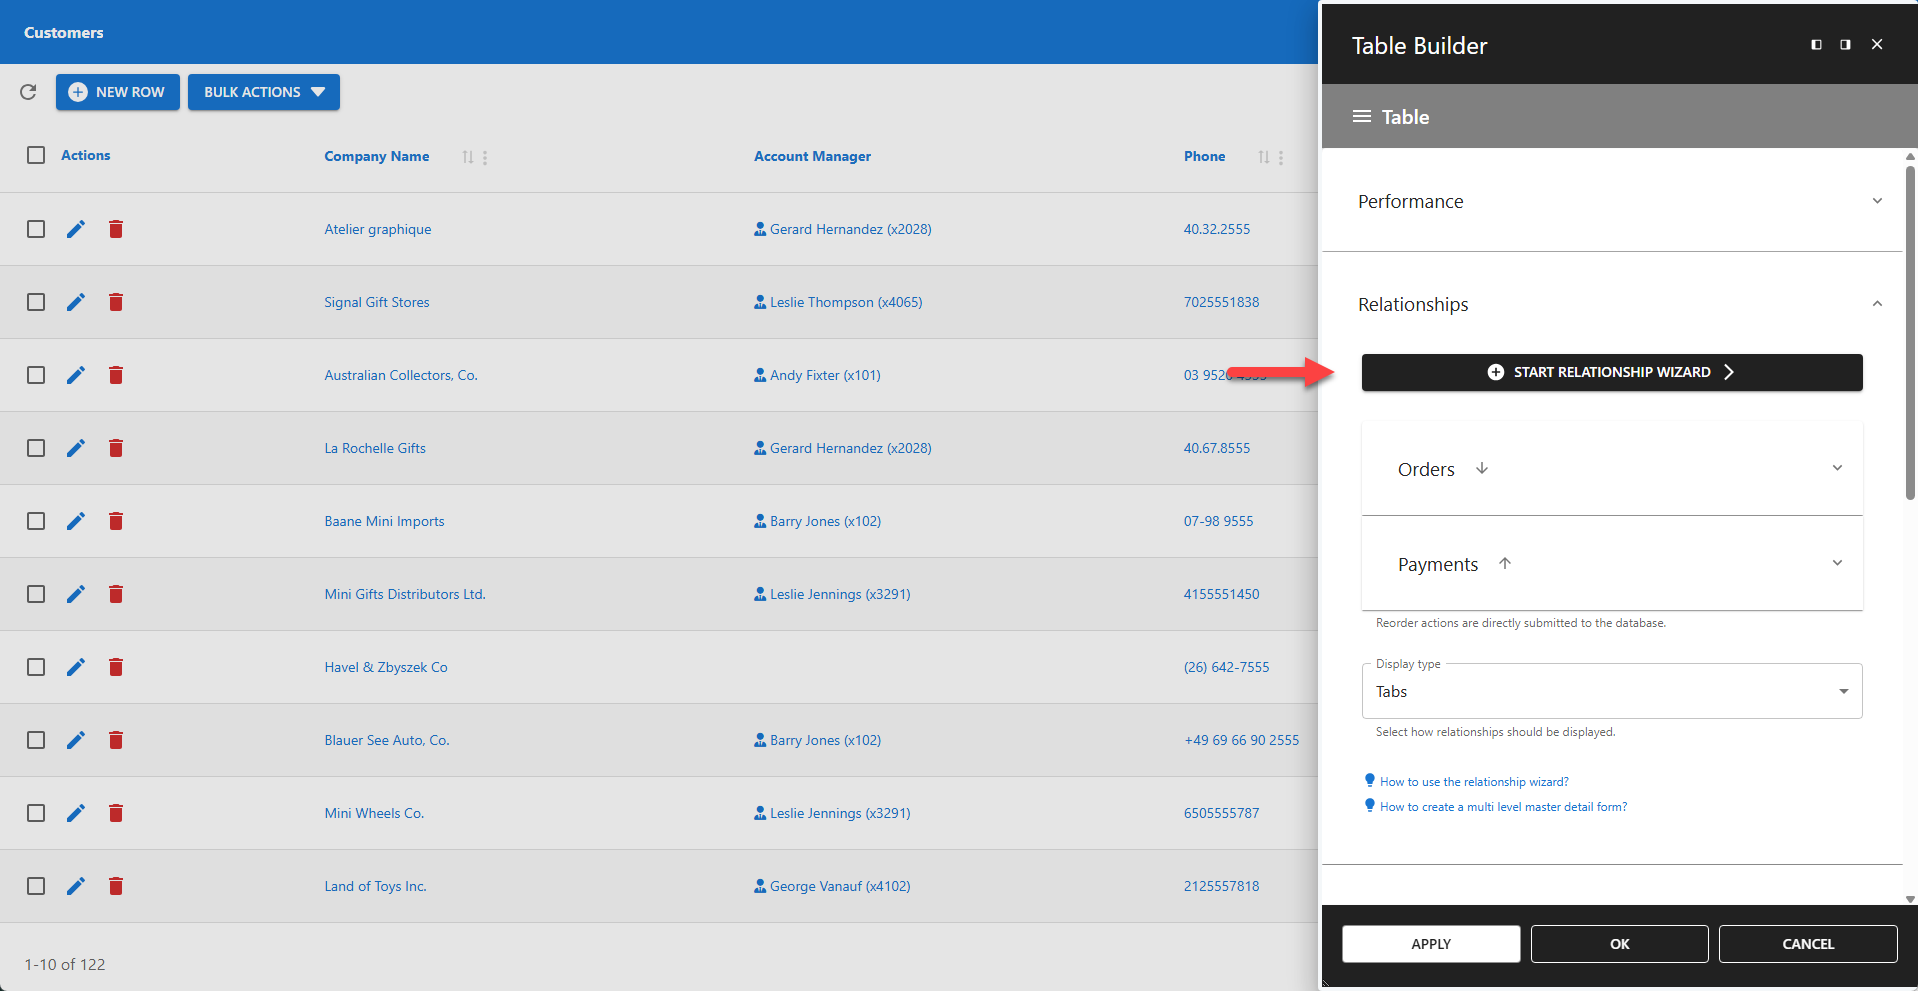Expand the Performance section
The width and height of the screenshot is (1918, 991).
click(x=1877, y=201)
